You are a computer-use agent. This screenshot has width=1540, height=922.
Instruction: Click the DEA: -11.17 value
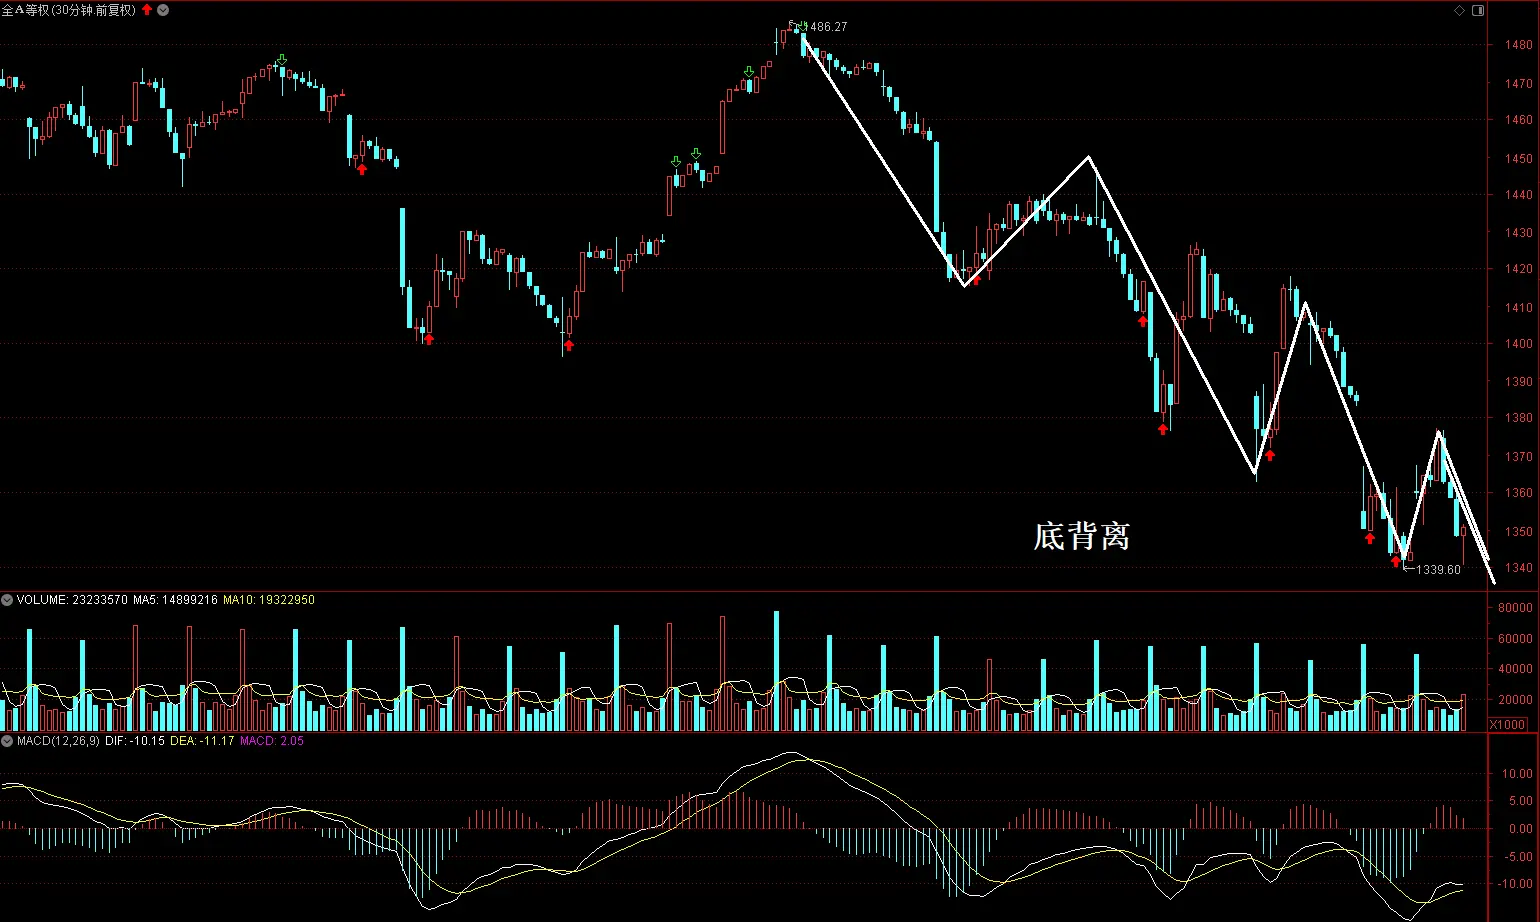click(203, 741)
